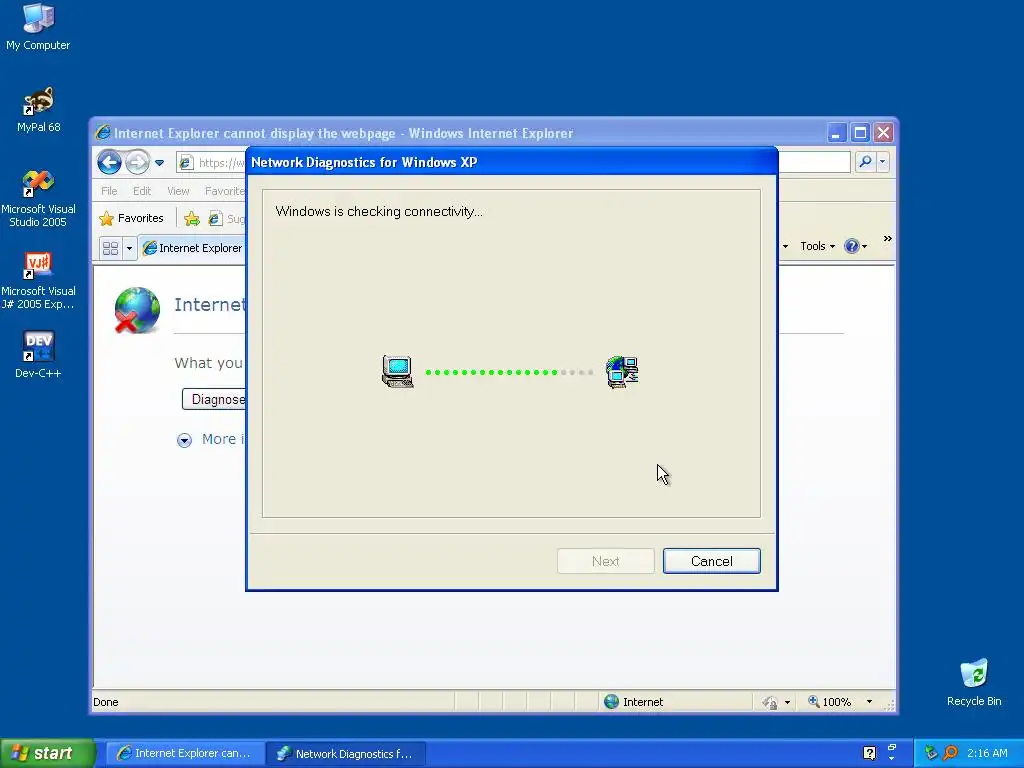1024x768 pixels.
Task: Click globe with red X error icon
Action: point(137,310)
